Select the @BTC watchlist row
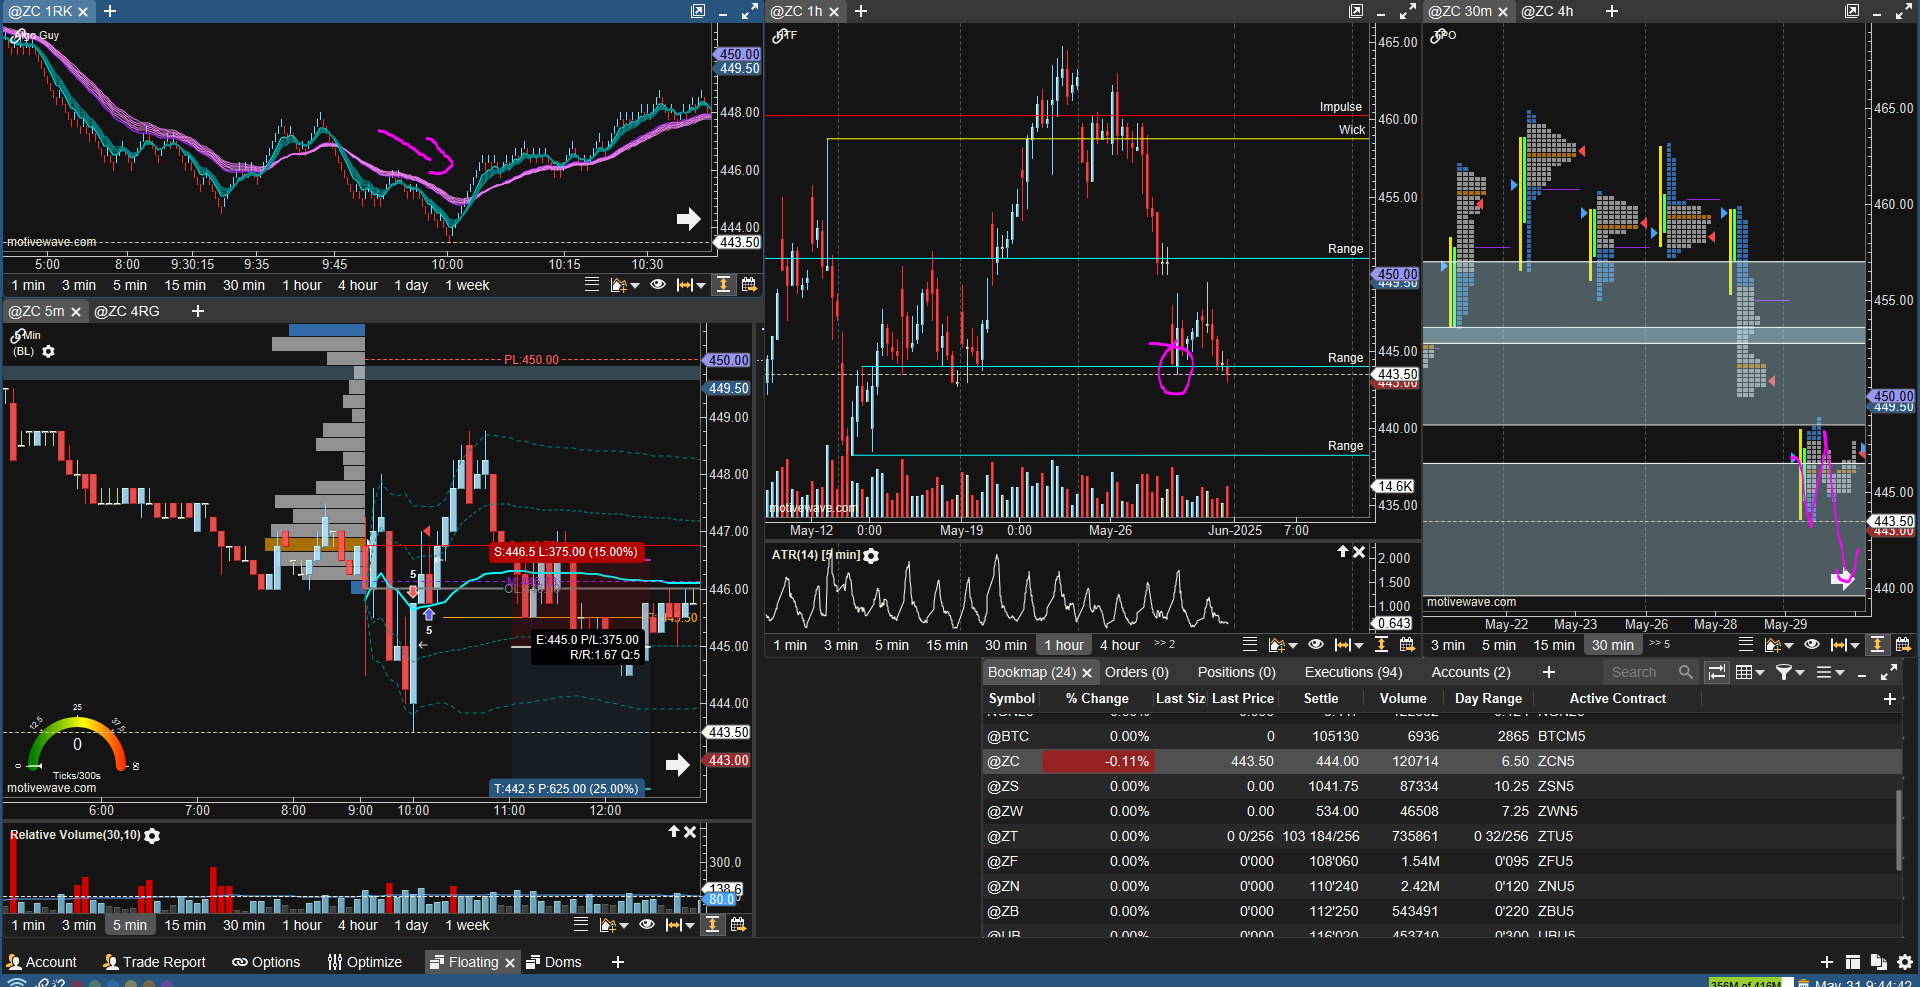This screenshot has height=987, width=1920. coord(1442,736)
